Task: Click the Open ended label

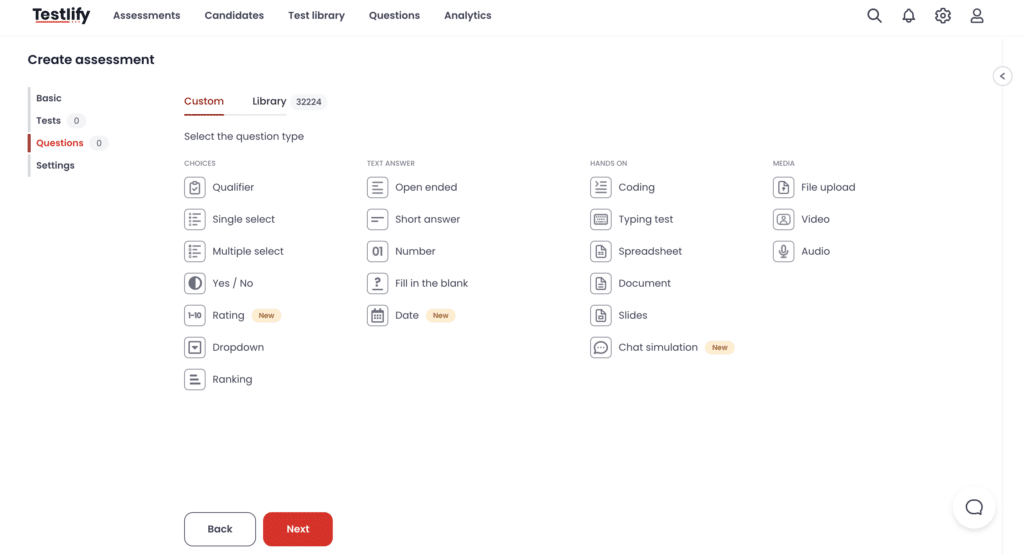Action: [x=426, y=187]
